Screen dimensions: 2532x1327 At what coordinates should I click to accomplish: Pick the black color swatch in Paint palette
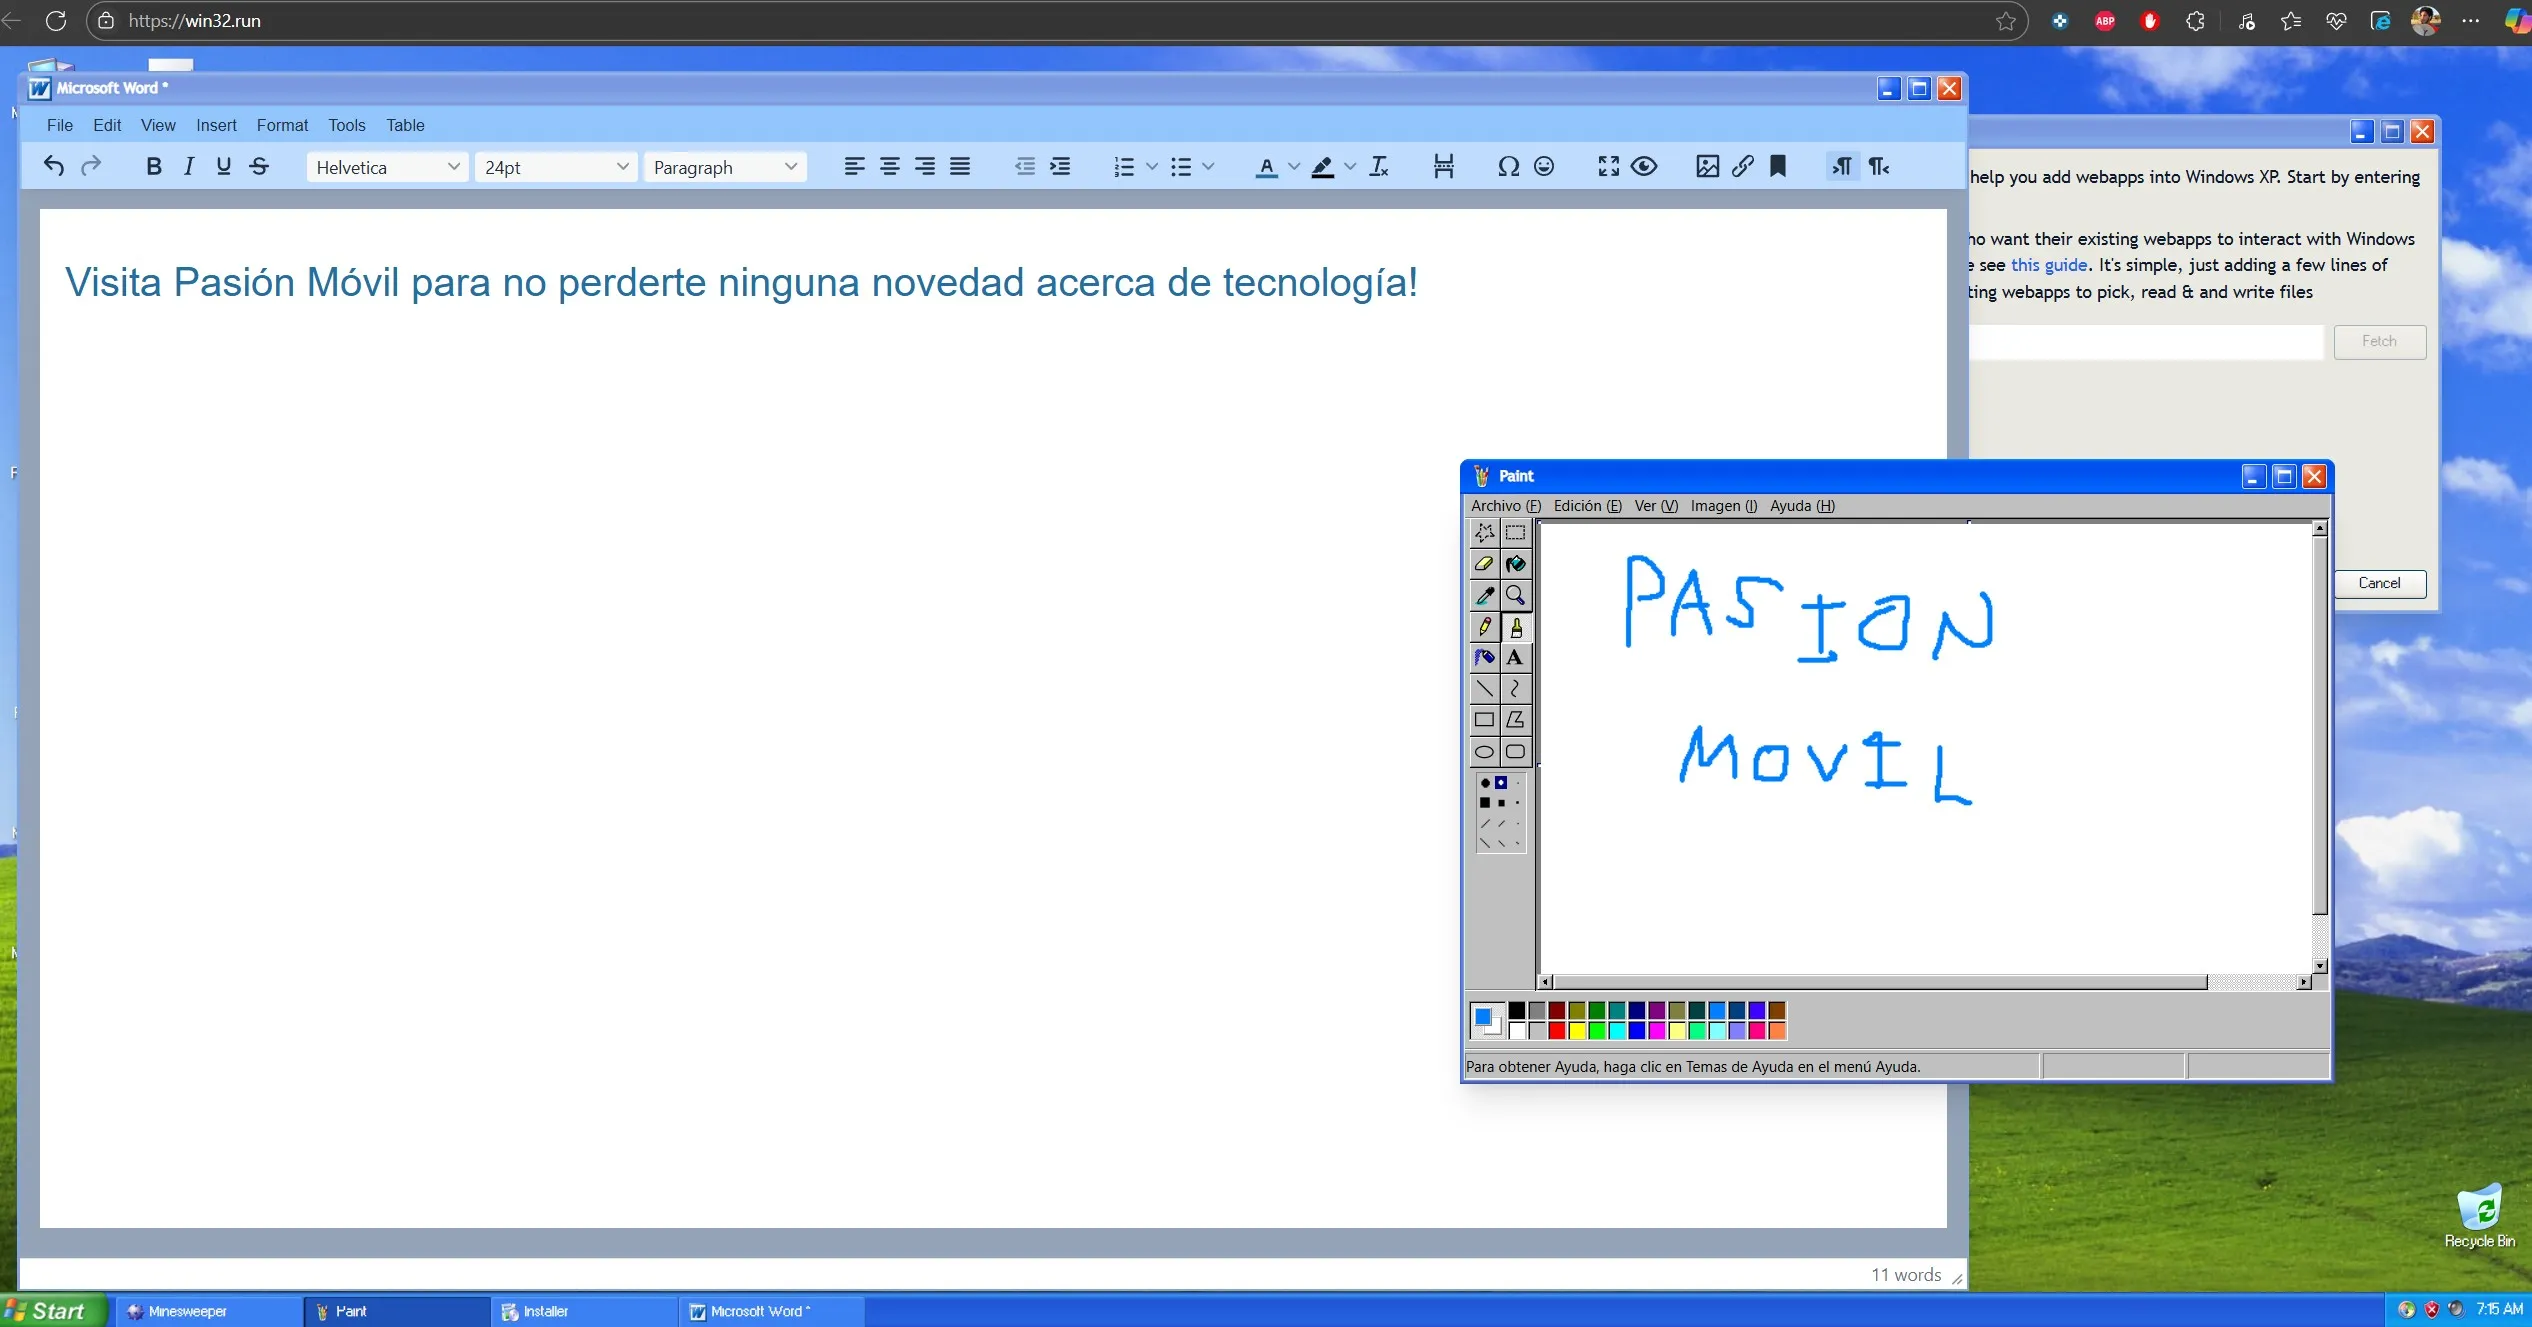pos(1517,1010)
